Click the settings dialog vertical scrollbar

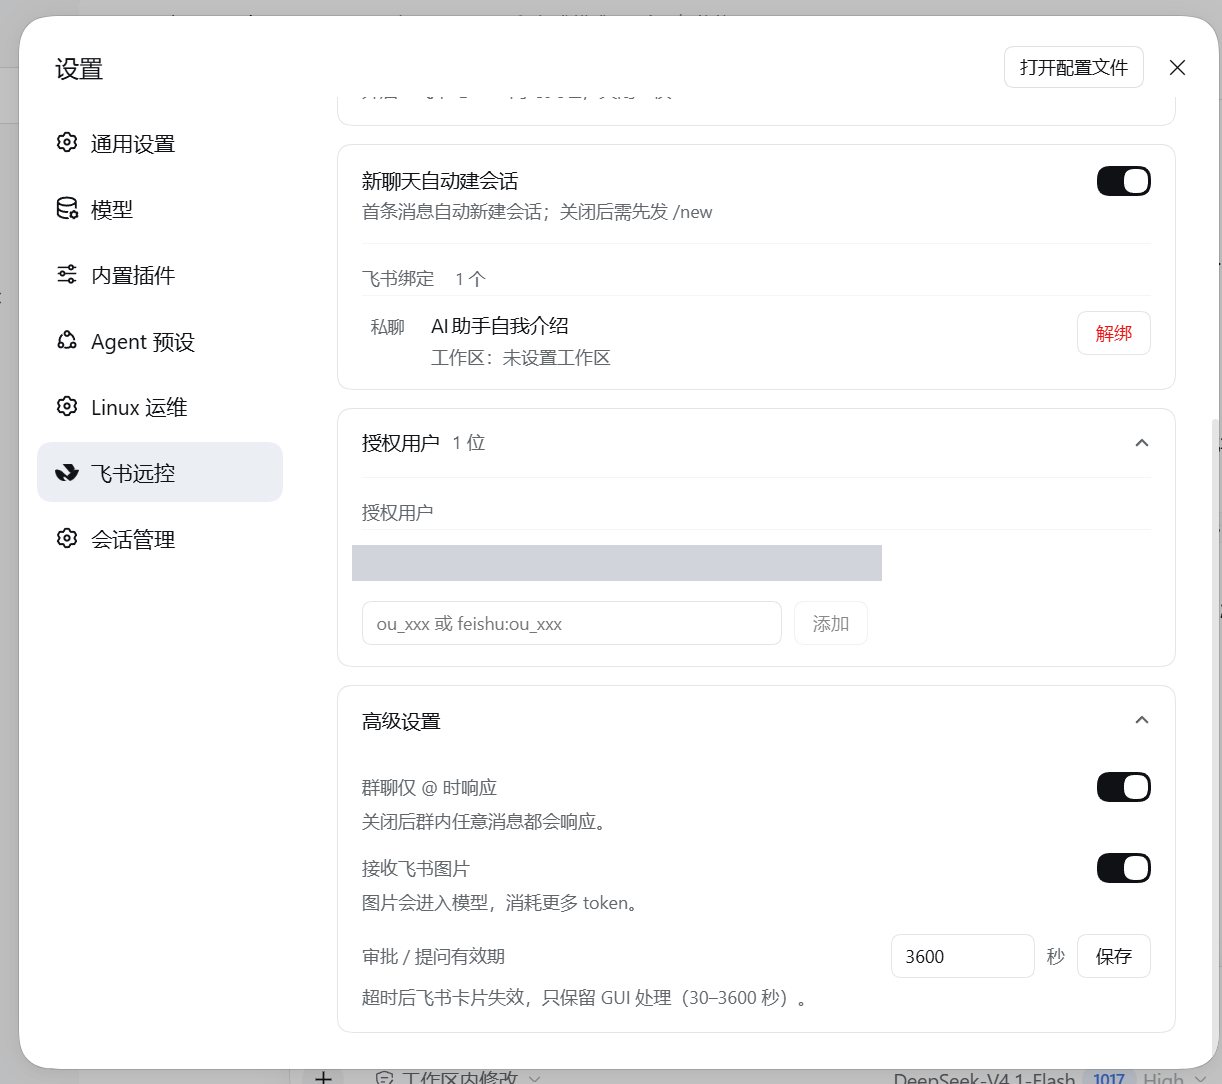1216,742
